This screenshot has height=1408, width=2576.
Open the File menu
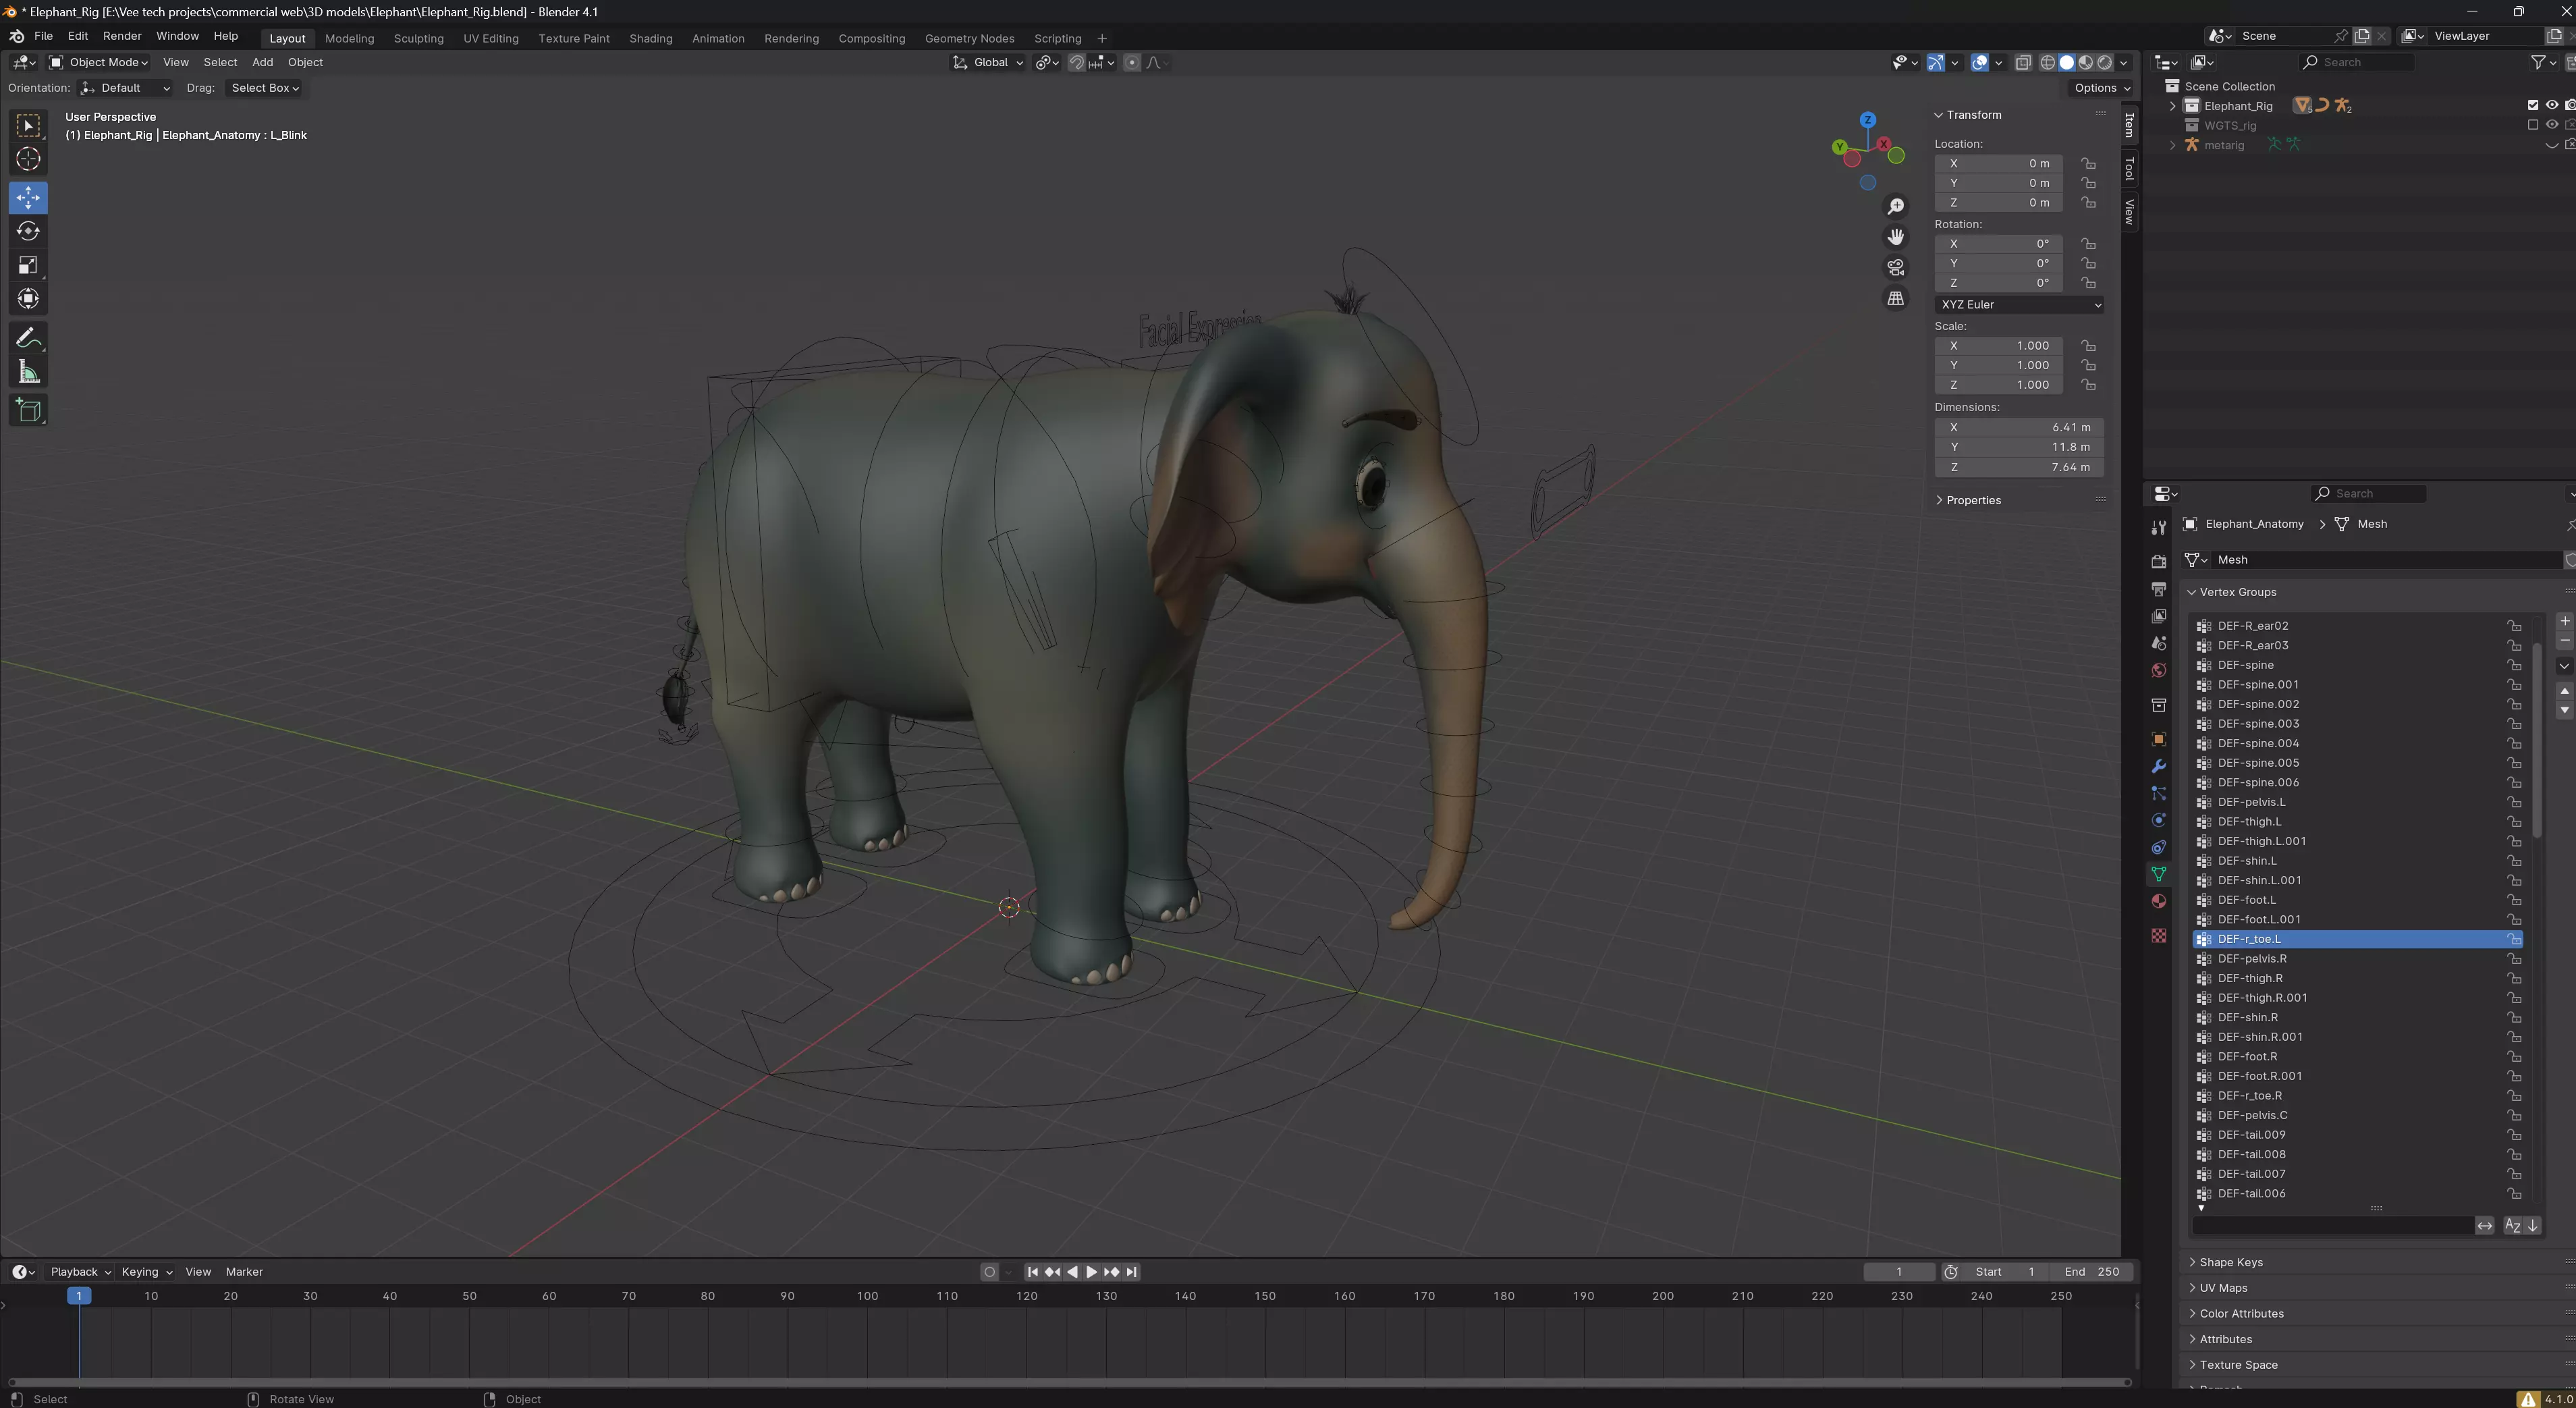coord(43,36)
